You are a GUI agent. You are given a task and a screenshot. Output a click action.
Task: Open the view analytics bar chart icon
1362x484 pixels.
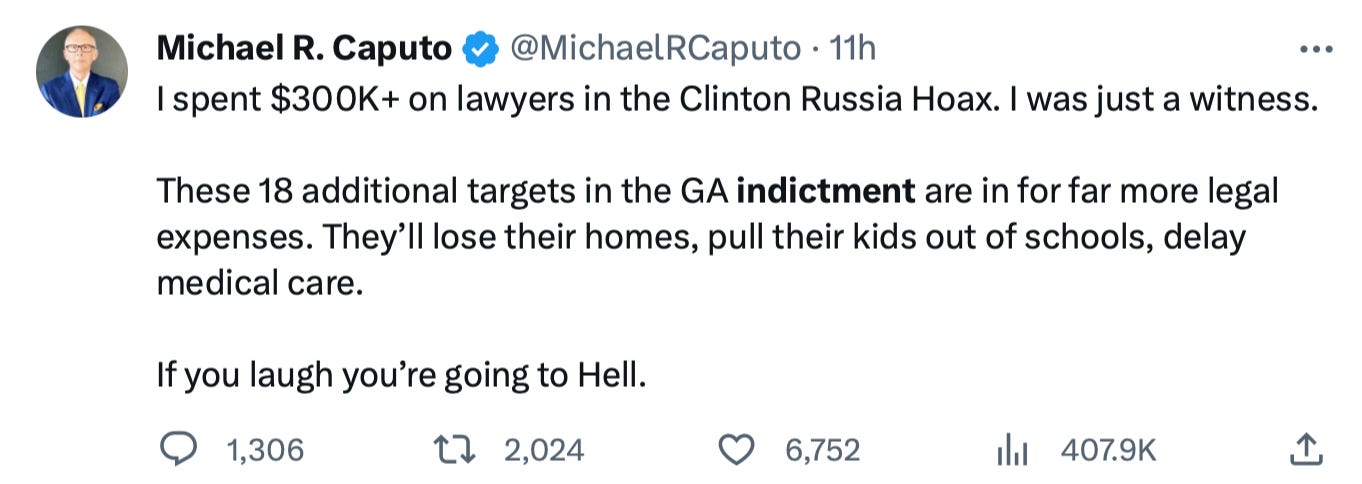click(1012, 450)
